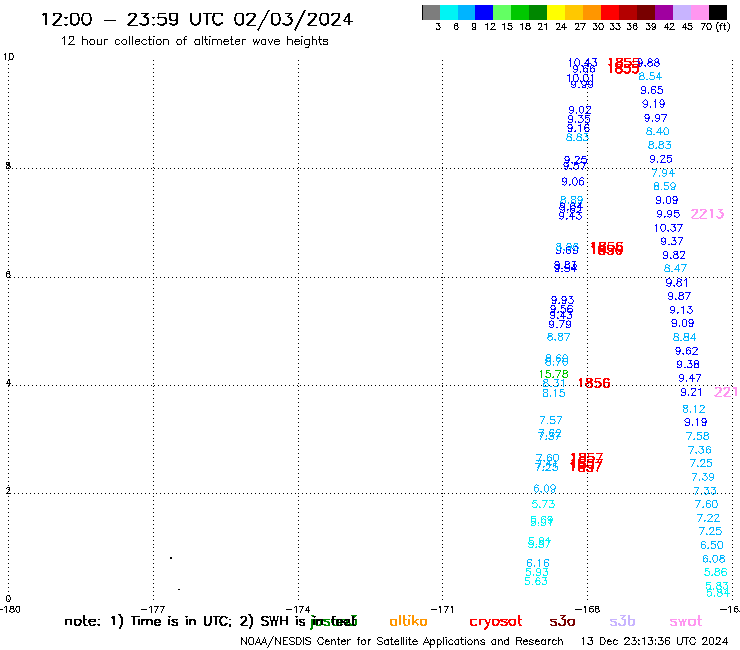This screenshot has width=740, height=650.
Task: Click the bright red swatch in the color scale
Action: click(610, 12)
